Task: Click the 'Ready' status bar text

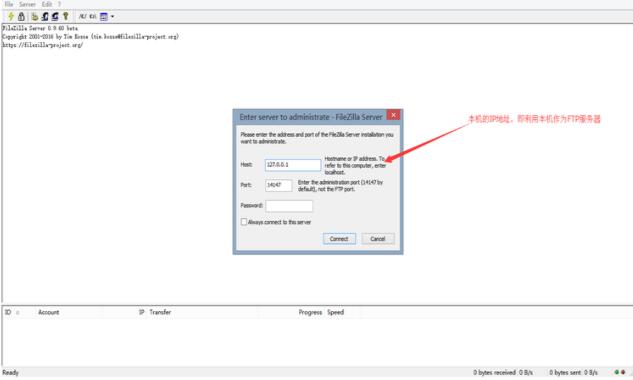Action: coord(10,372)
